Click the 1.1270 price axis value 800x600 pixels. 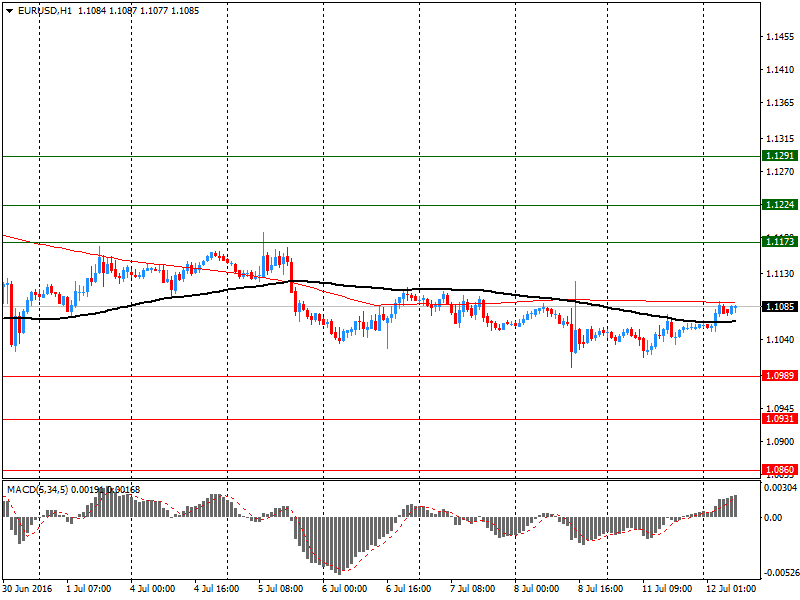780,172
